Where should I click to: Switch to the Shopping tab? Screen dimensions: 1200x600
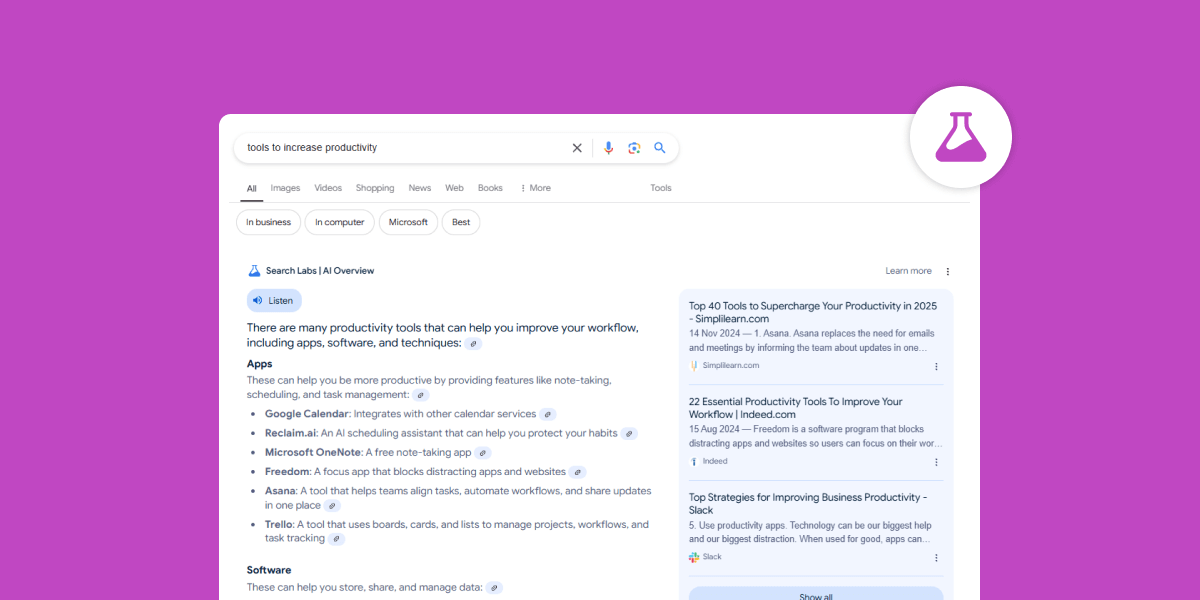coord(375,188)
